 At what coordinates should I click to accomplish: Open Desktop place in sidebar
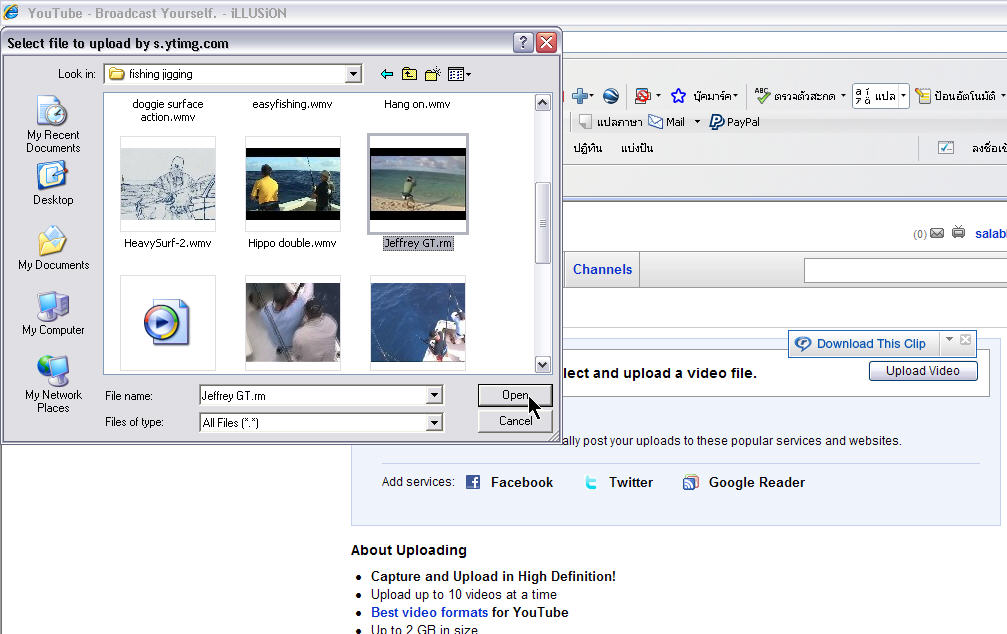tap(53, 184)
